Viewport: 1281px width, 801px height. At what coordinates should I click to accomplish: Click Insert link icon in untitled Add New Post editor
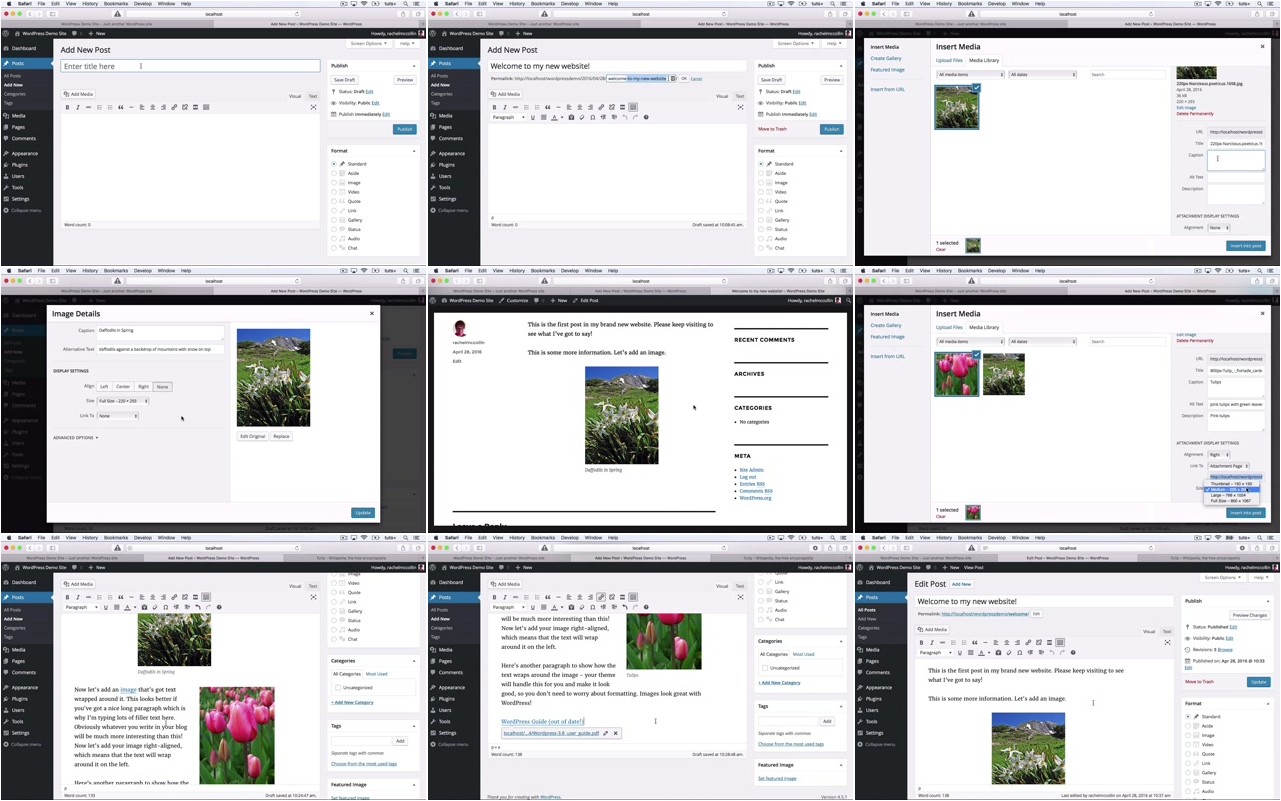(x=174, y=107)
